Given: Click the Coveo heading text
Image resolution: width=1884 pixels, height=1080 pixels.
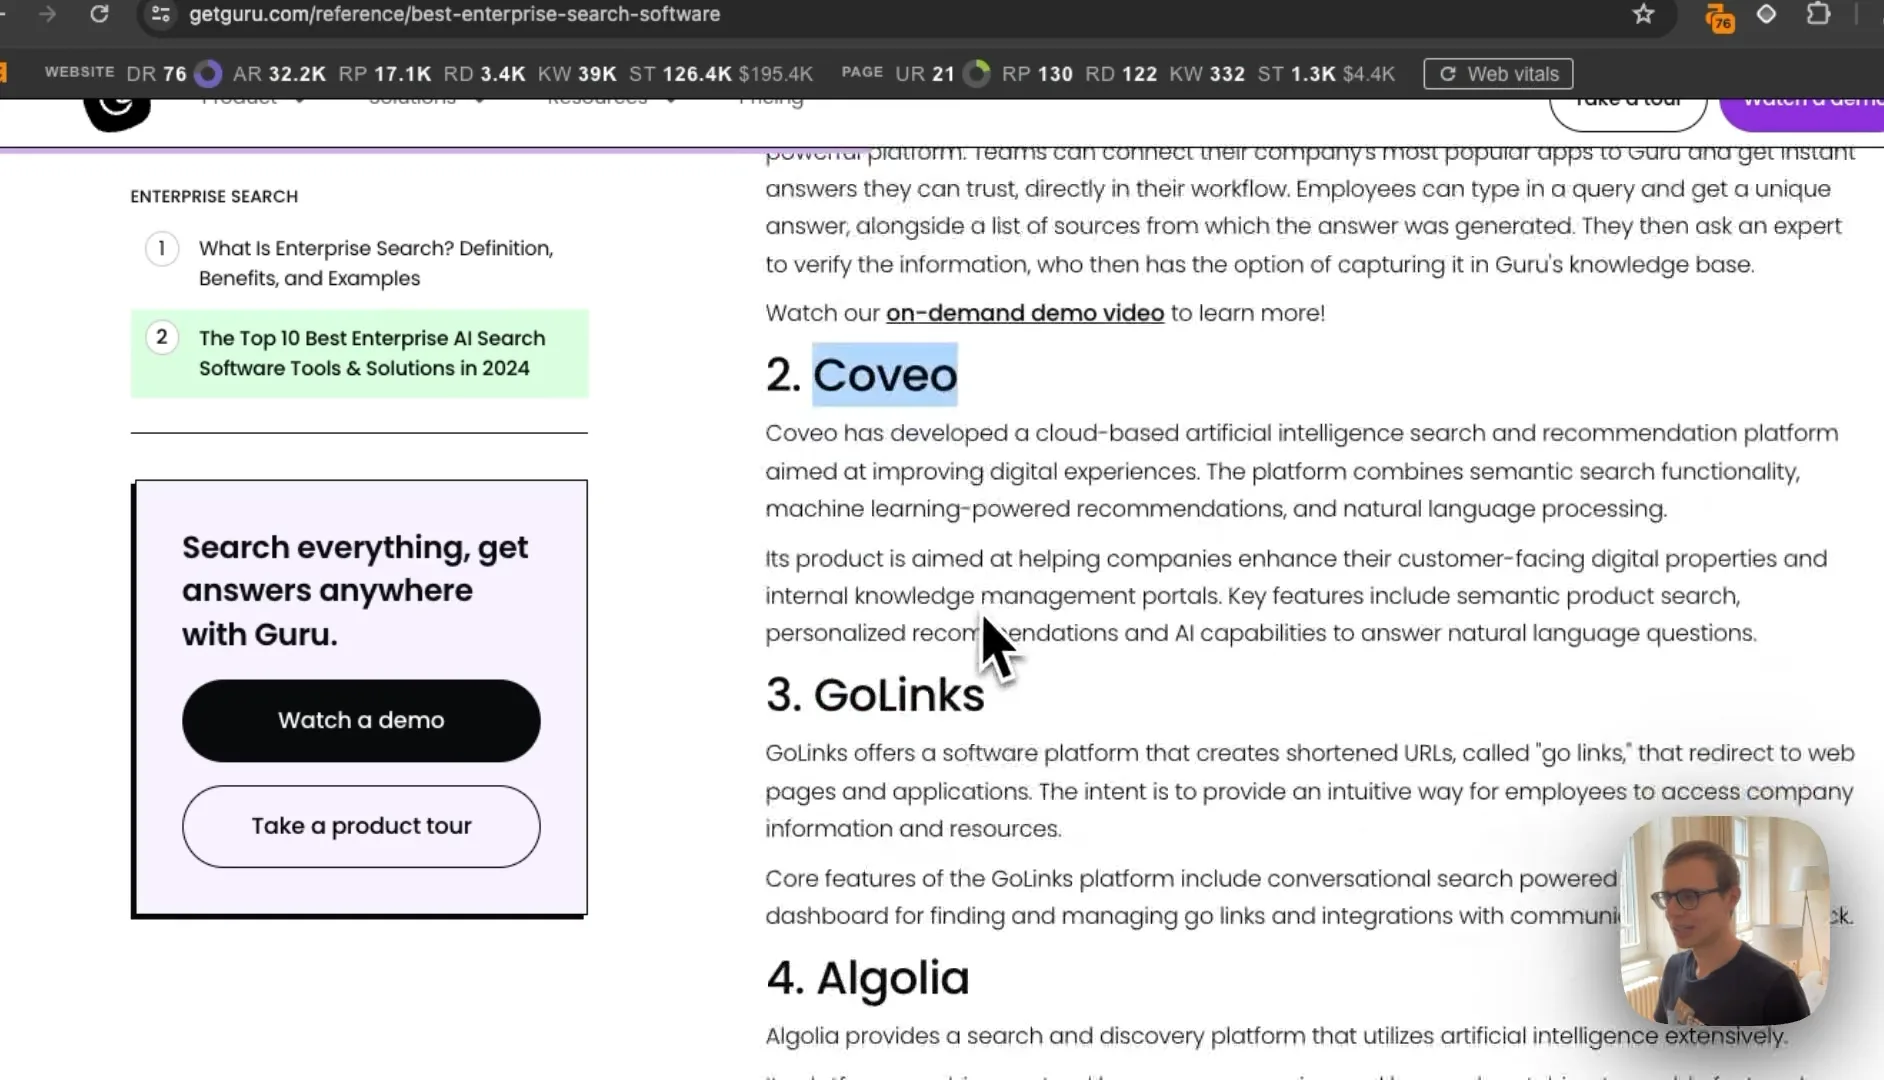Looking at the screenshot, I should 885,375.
